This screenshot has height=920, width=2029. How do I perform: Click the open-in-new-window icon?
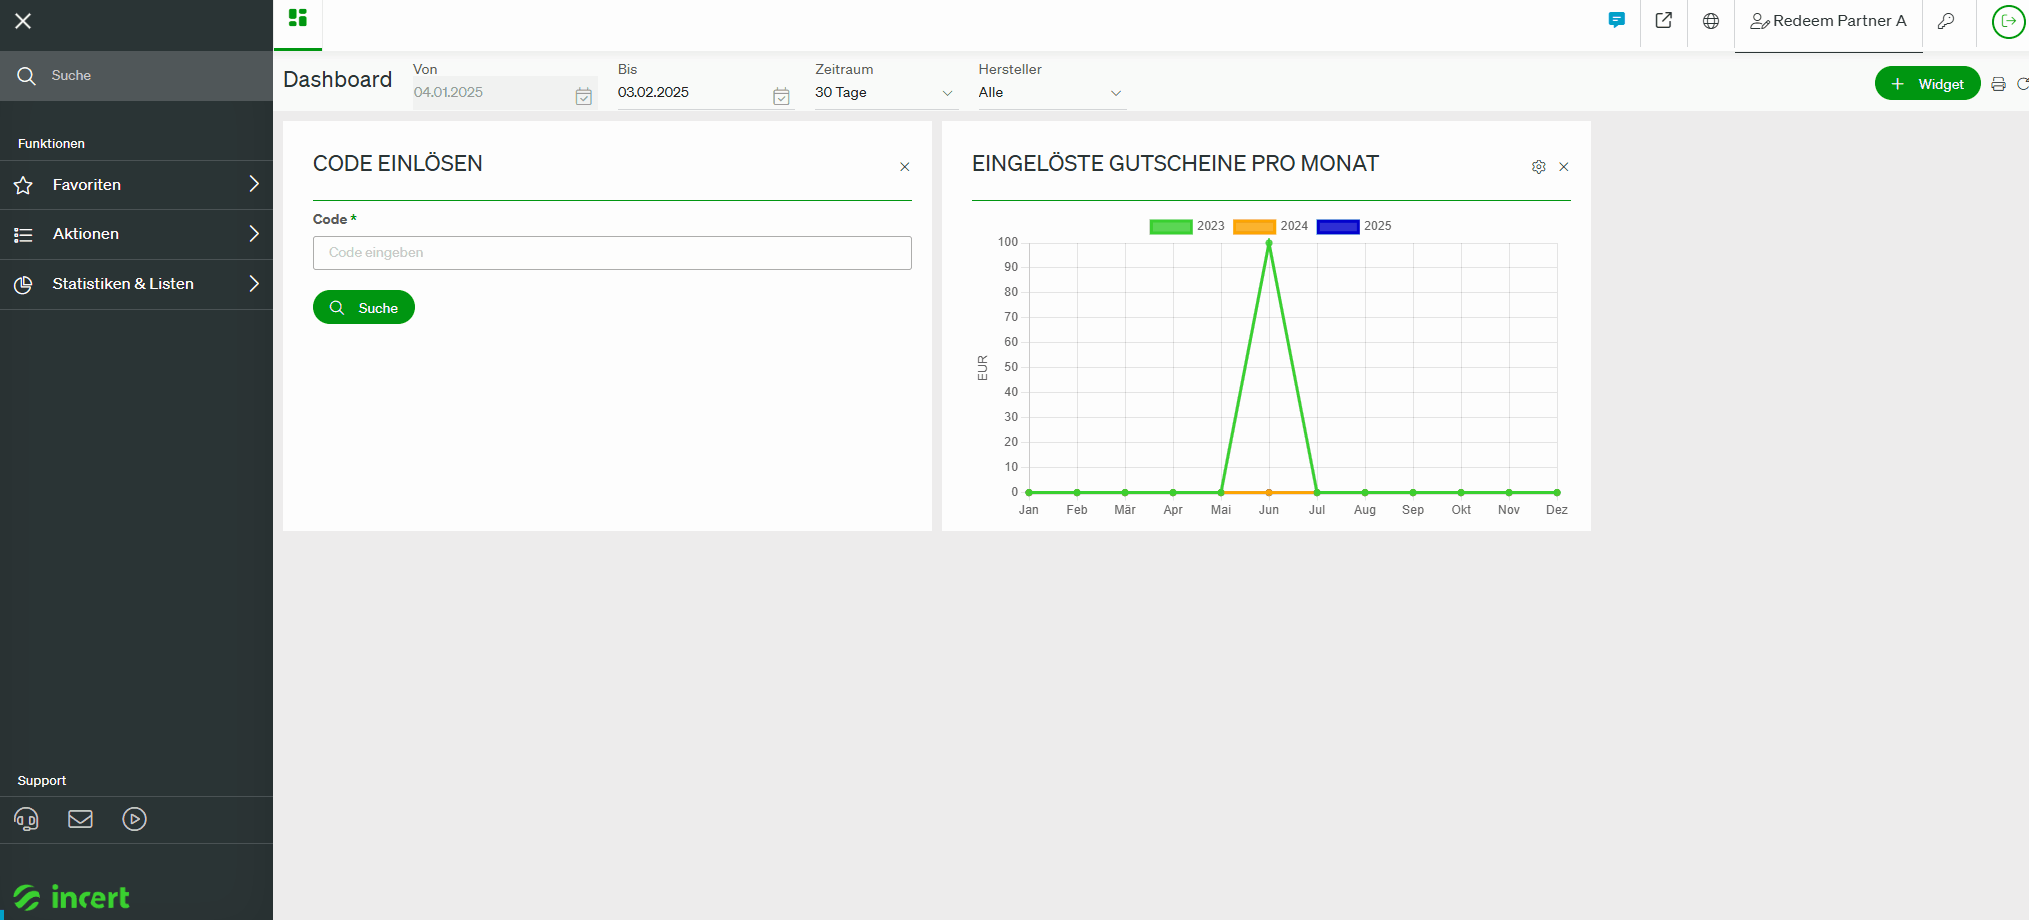pos(1664,20)
